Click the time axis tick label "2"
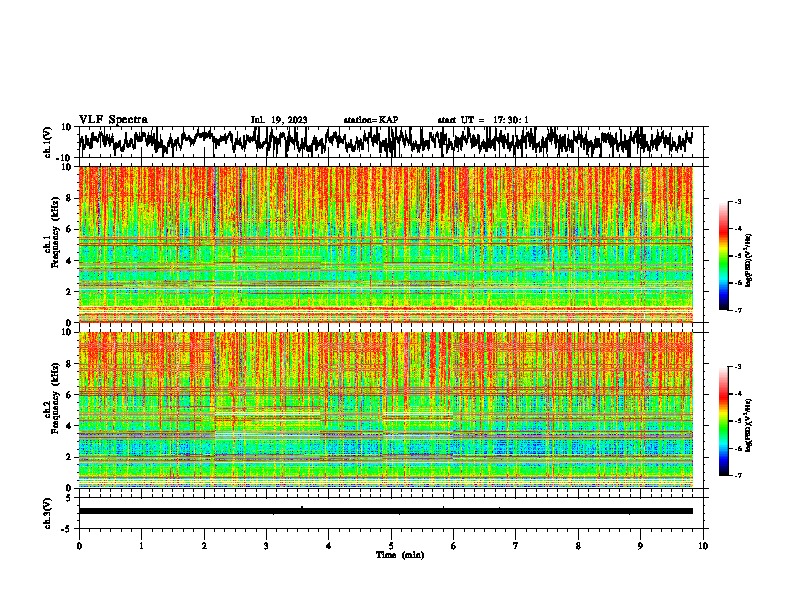Screen dimensions: 792x612 pos(204,546)
